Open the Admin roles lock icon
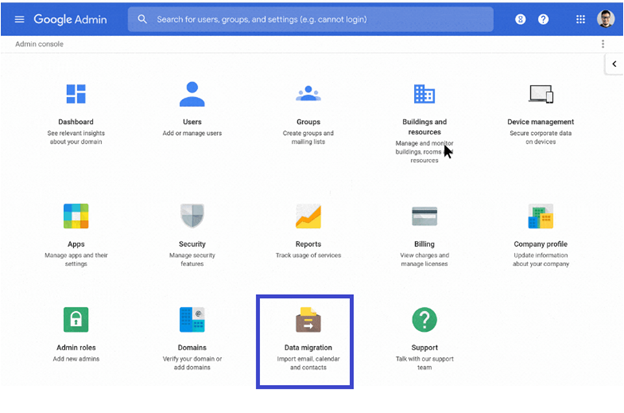This screenshot has width=624, height=413. [x=76, y=319]
